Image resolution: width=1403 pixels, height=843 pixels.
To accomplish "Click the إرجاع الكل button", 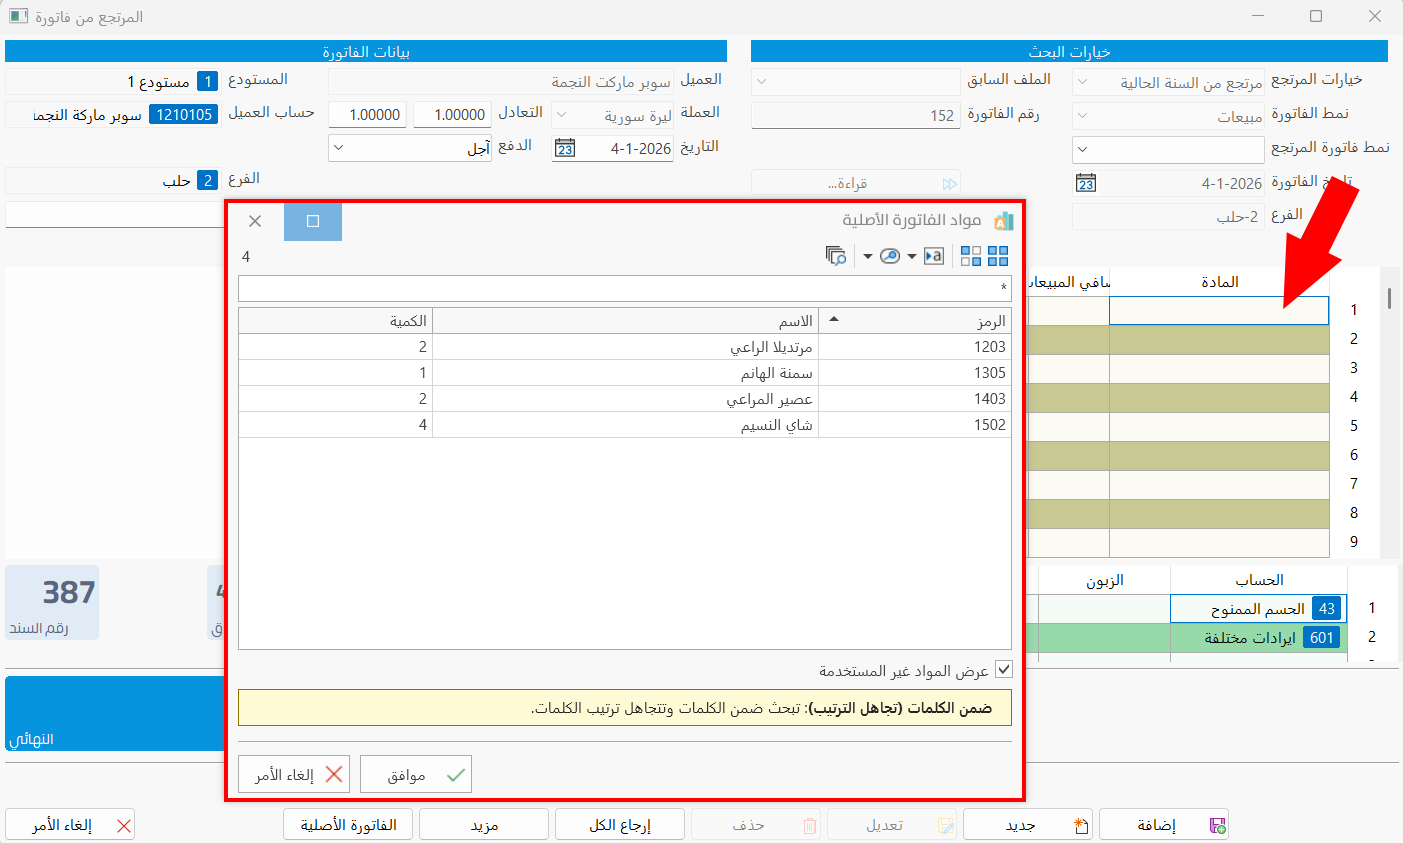I will pos(619,824).
